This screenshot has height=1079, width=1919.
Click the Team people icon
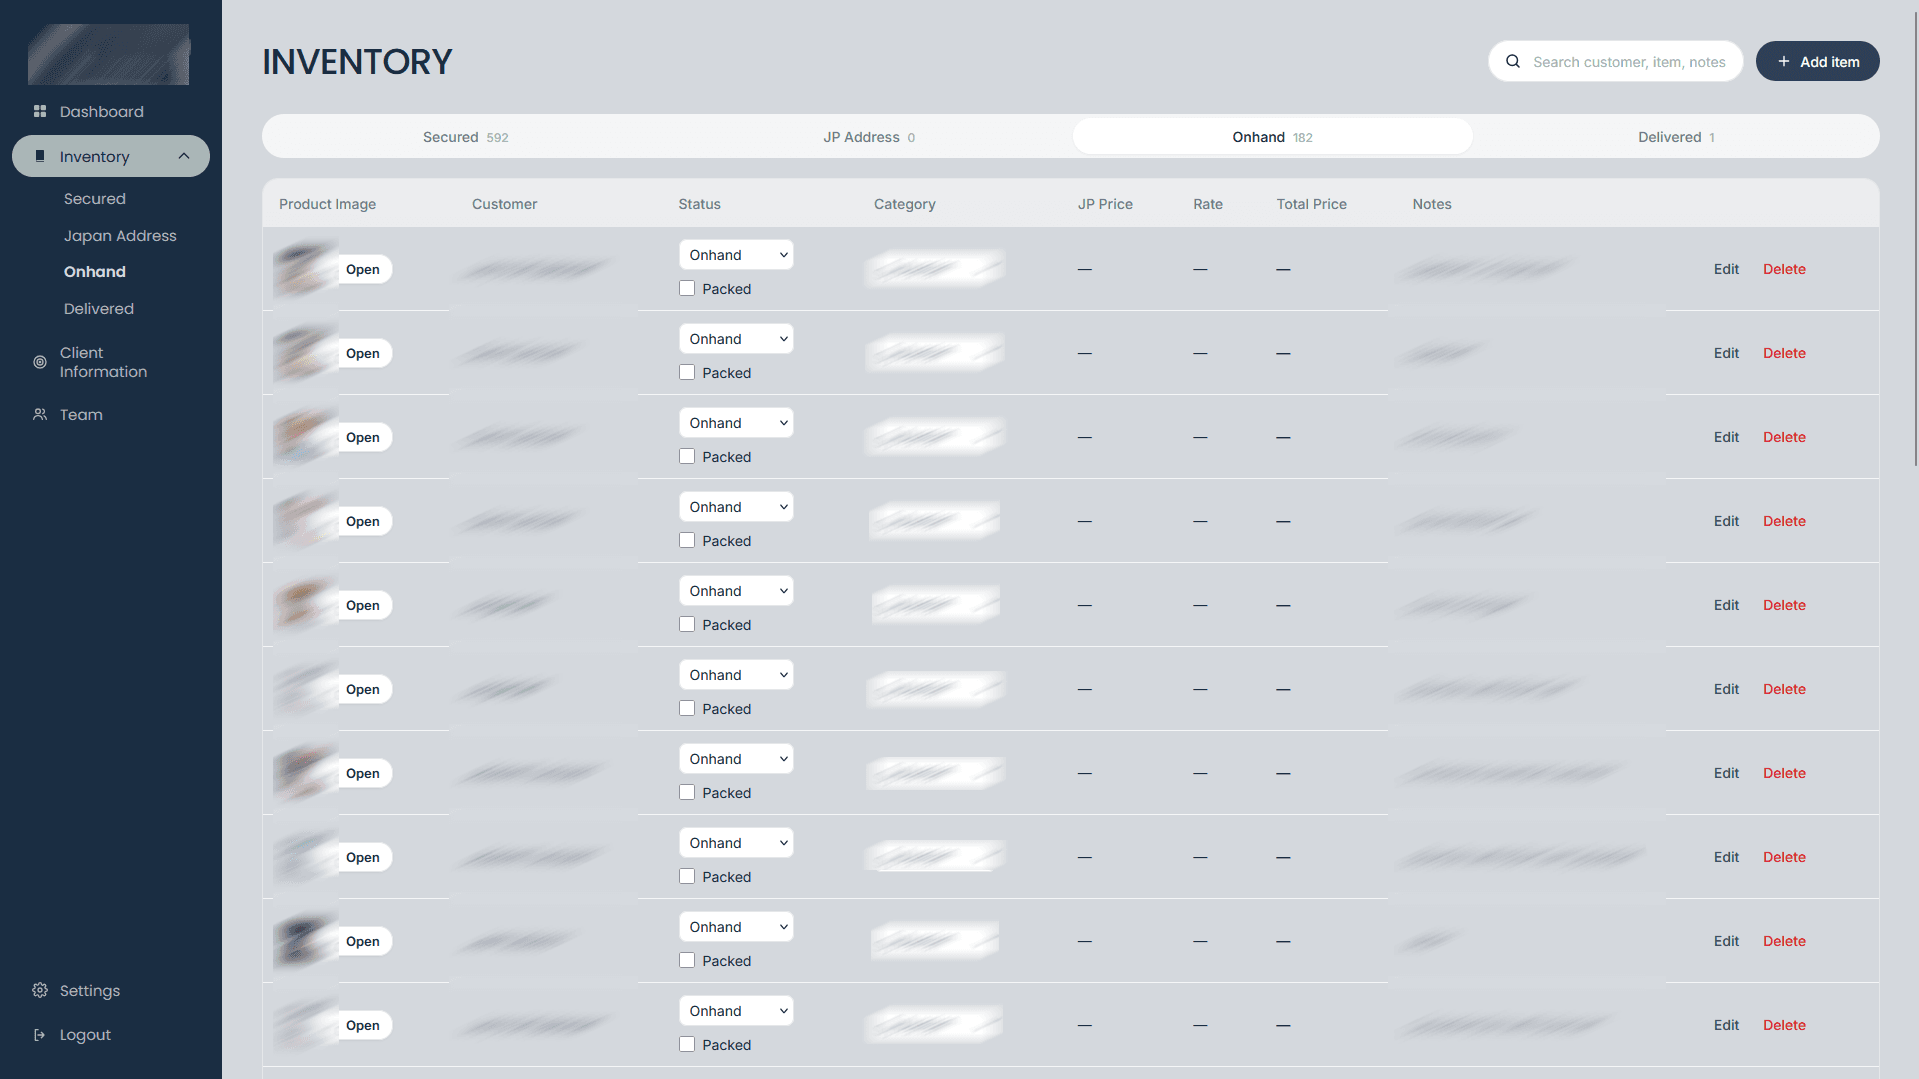pos(40,414)
